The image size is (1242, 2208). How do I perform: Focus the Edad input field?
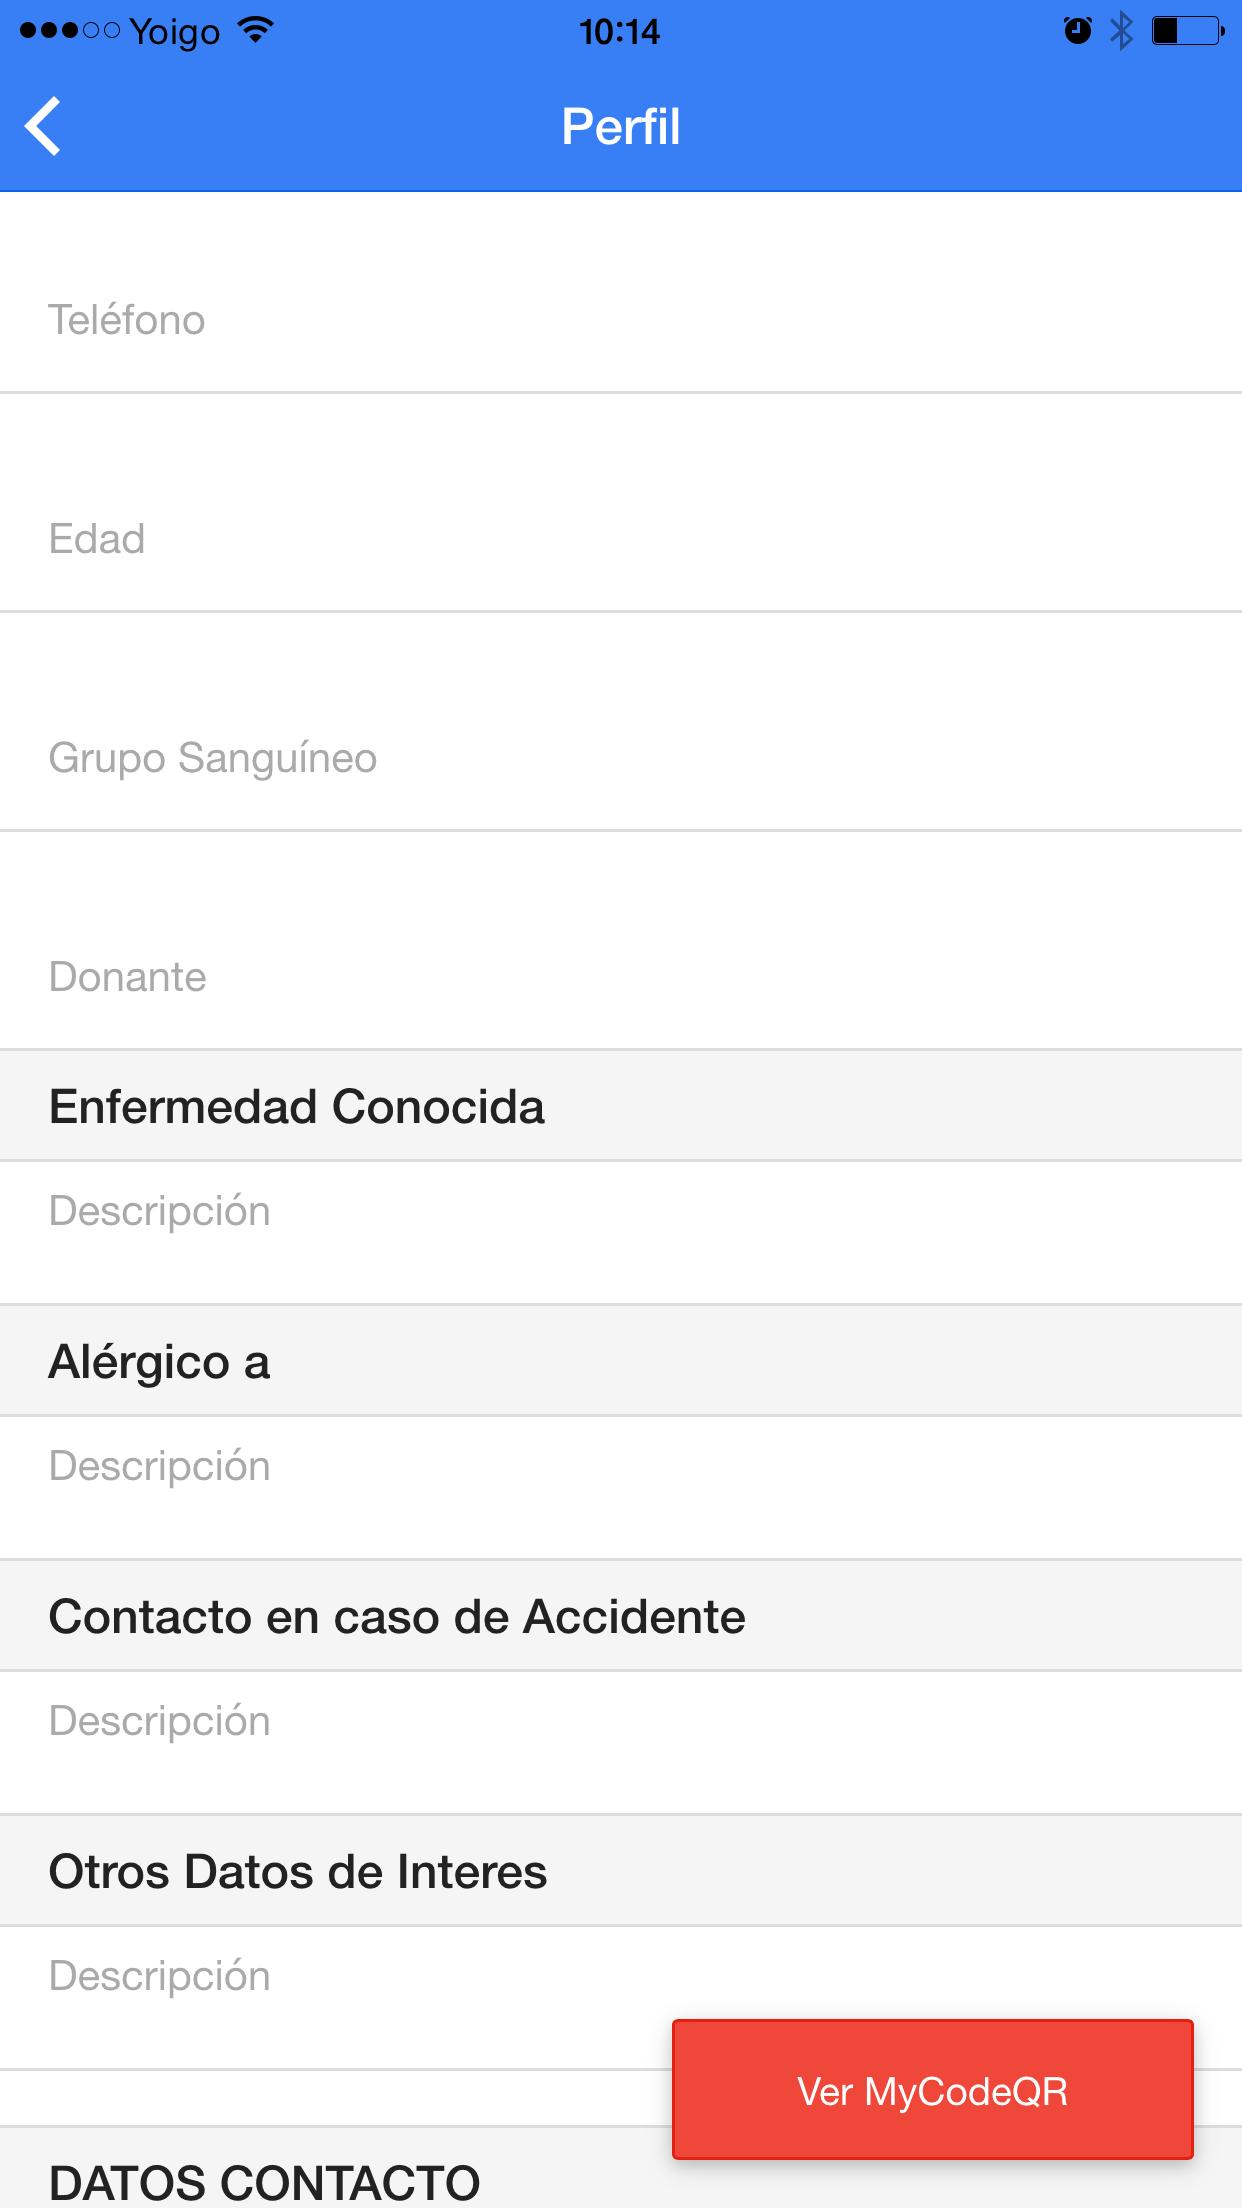tap(620, 539)
